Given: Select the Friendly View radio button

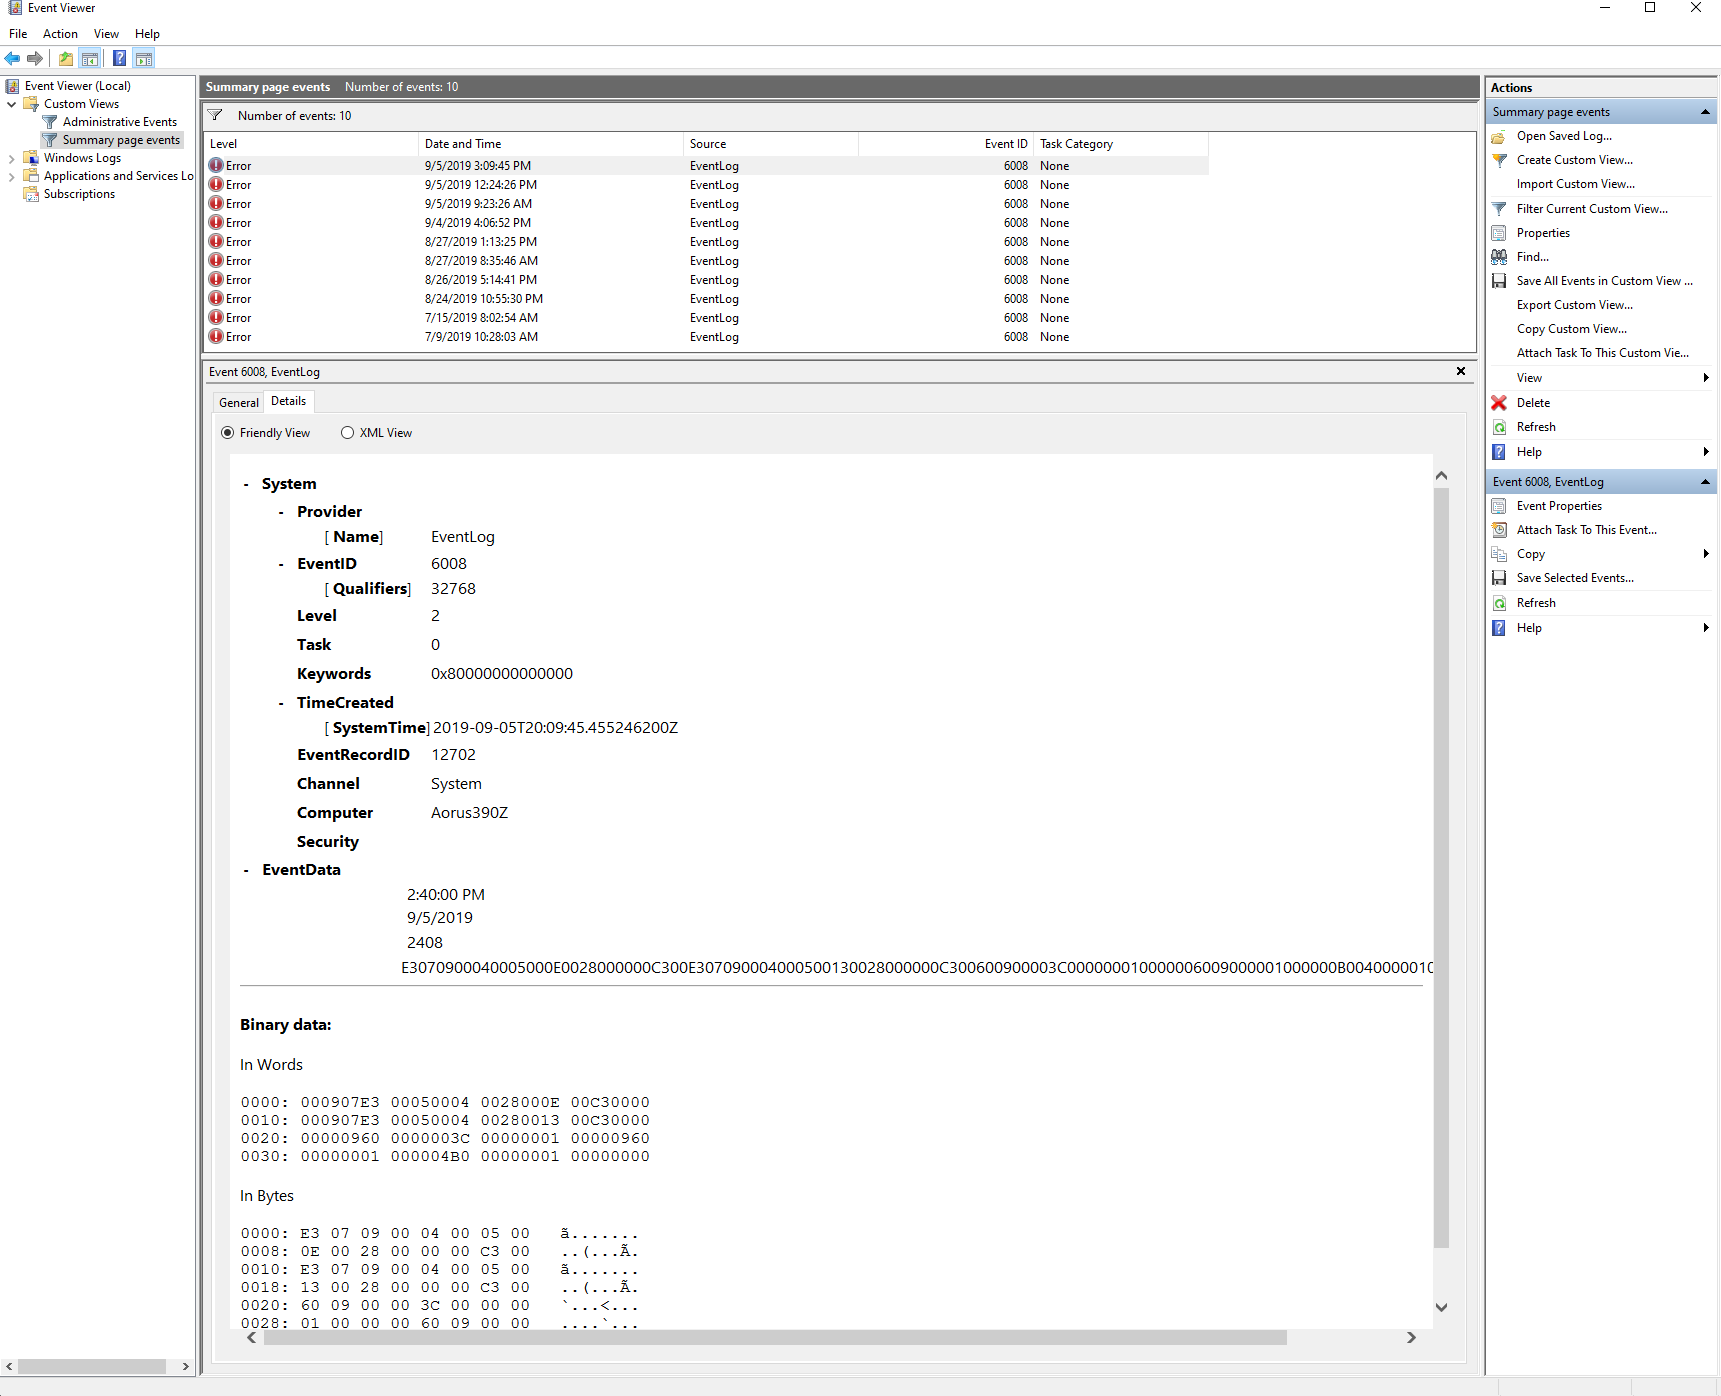Looking at the screenshot, I should 227,433.
